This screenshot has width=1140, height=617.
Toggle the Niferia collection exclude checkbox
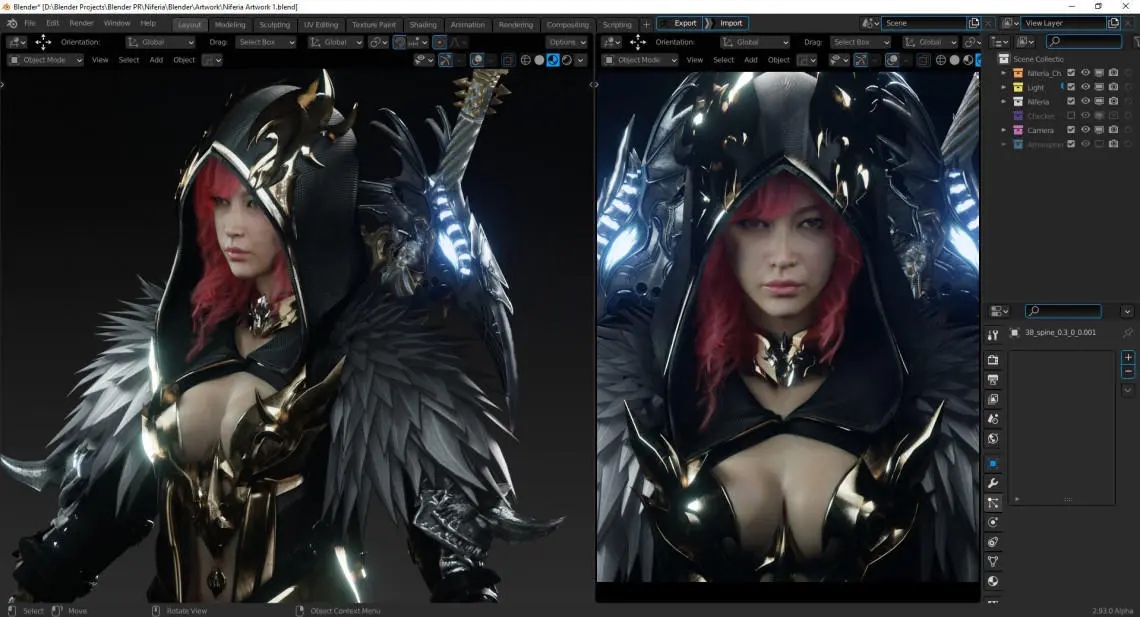[1071, 101]
